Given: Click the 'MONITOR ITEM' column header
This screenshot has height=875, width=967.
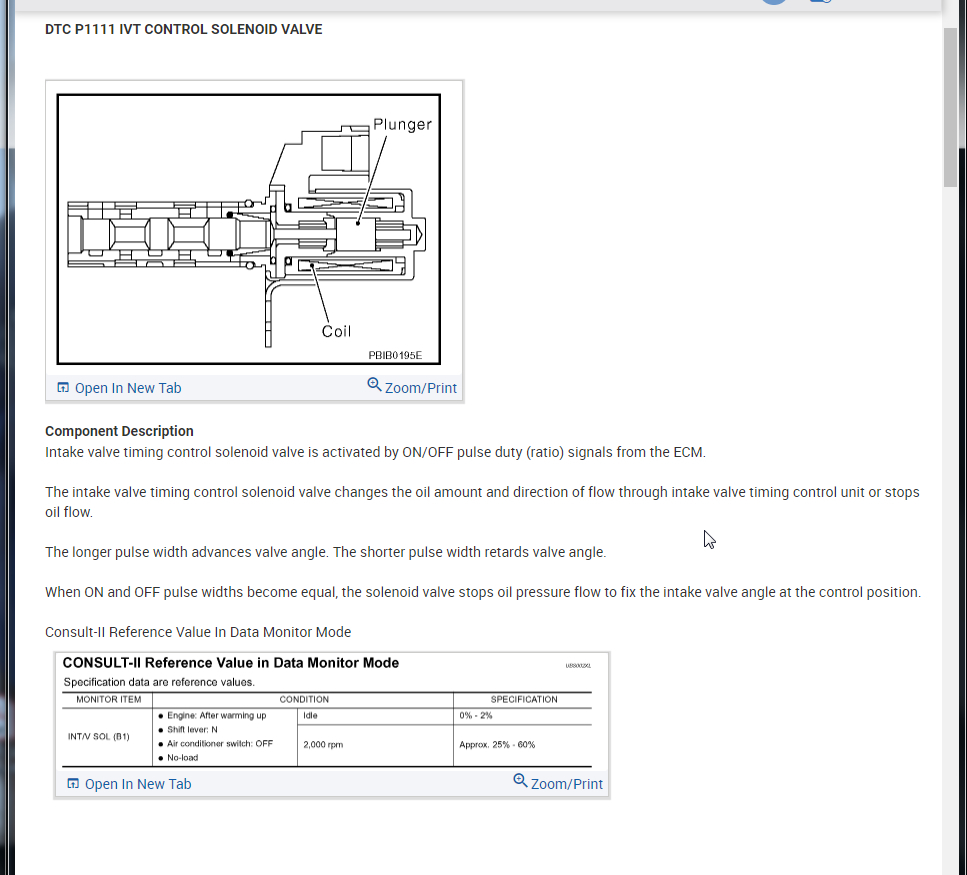Looking at the screenshot, I should point(109,699).
